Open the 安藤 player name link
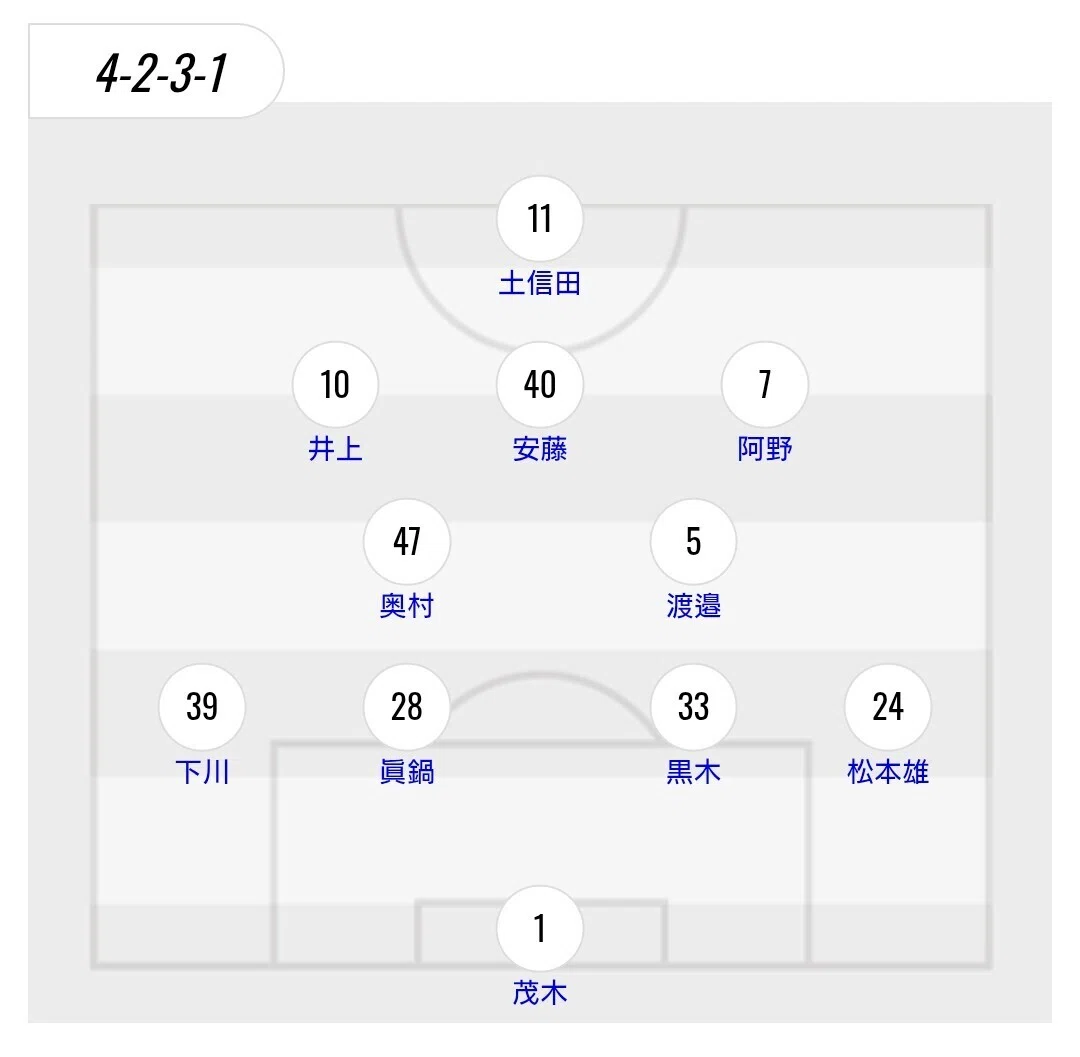Screen dimensions: 1080x1057 (x=539, y=449)
